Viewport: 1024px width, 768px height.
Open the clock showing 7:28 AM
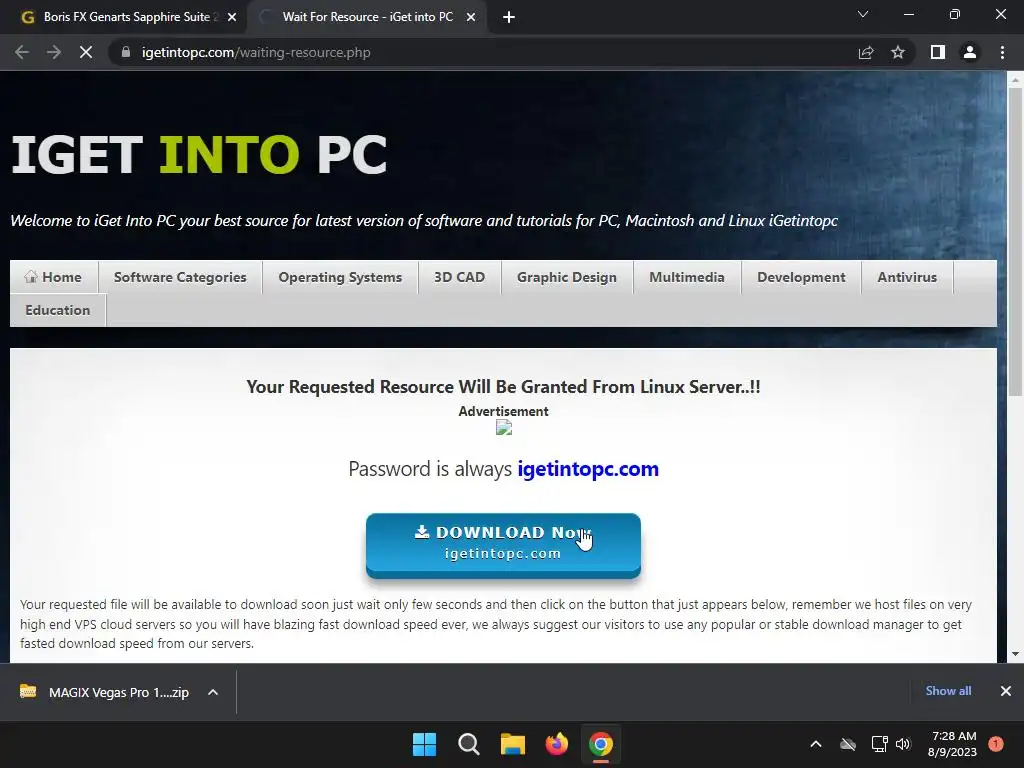(x=952, y=744)
